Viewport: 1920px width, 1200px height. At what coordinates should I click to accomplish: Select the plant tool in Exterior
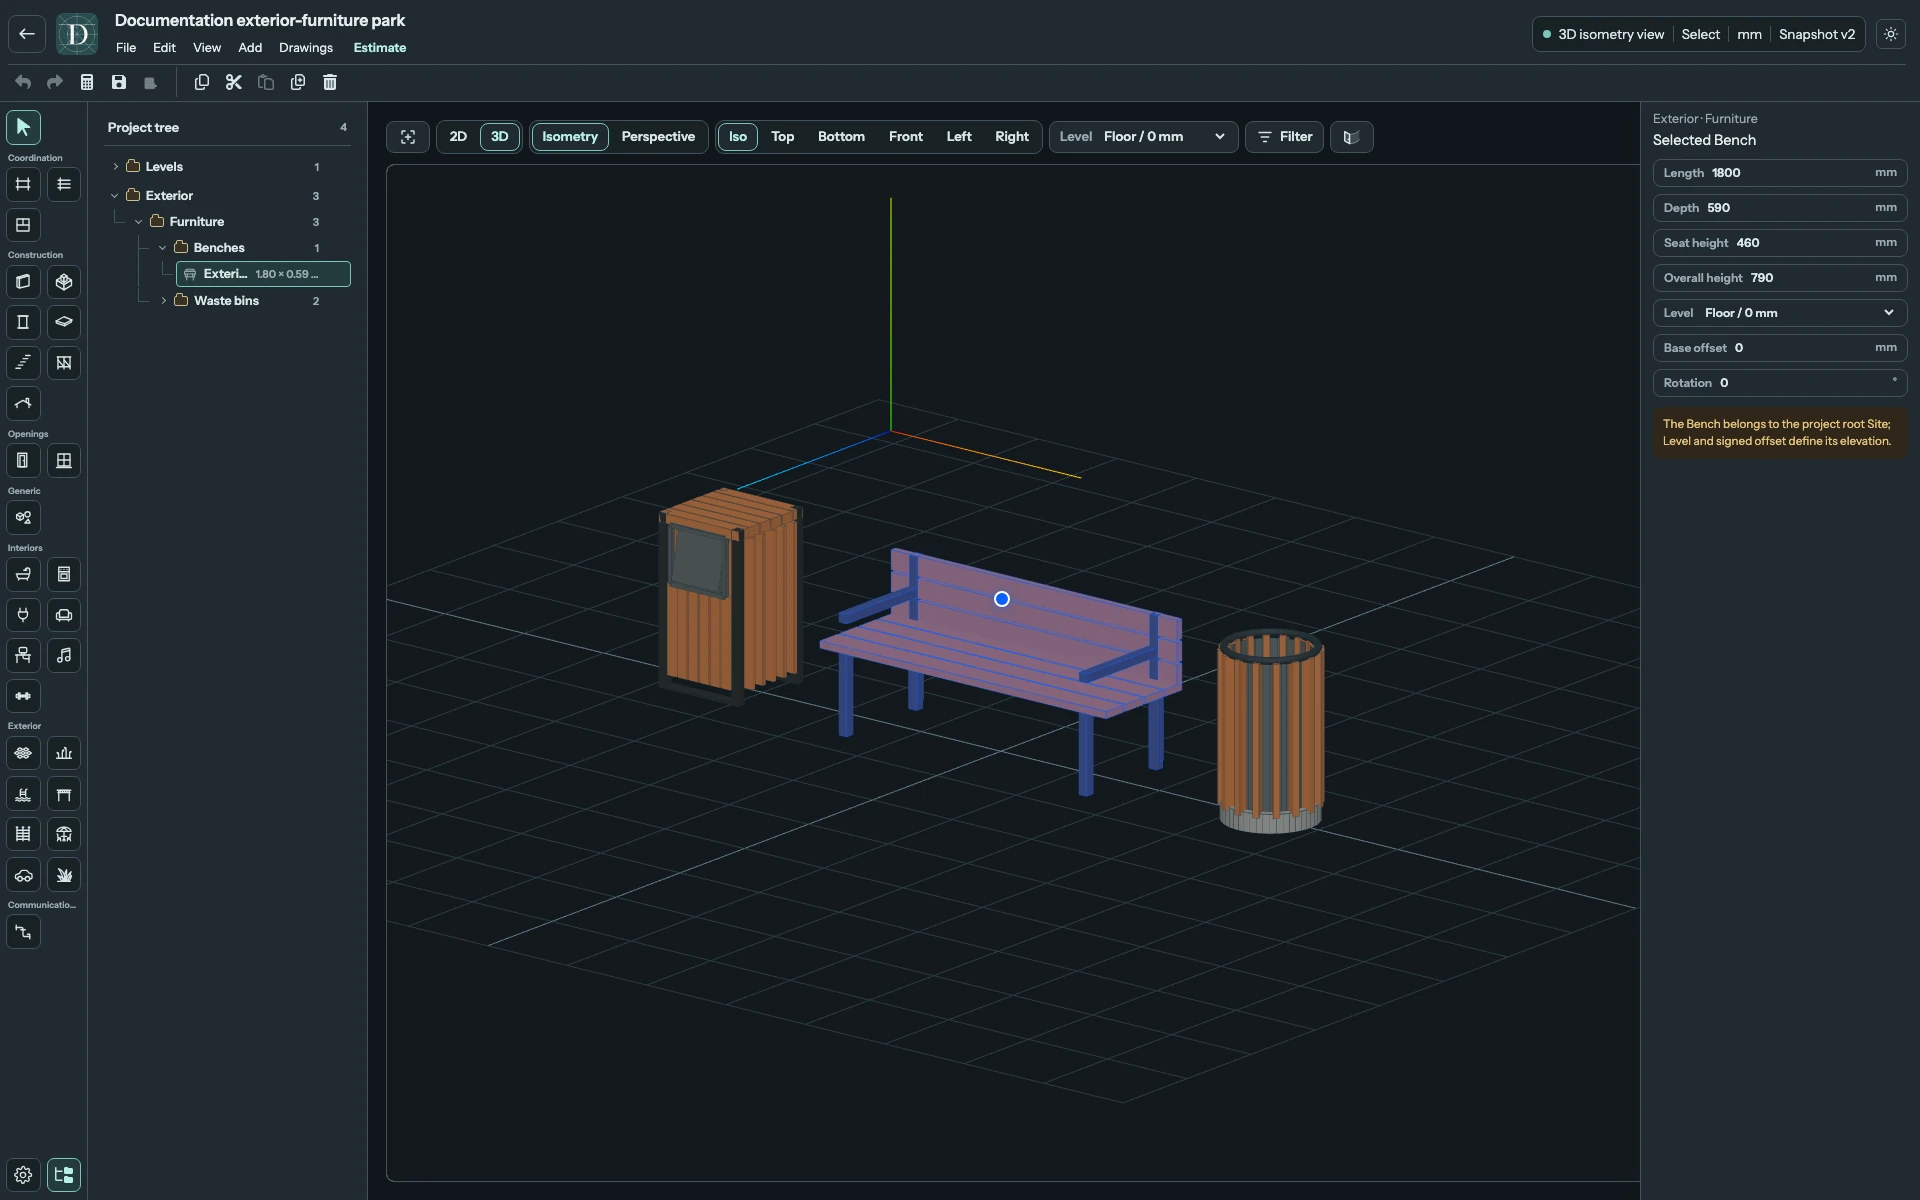[64, 875]
